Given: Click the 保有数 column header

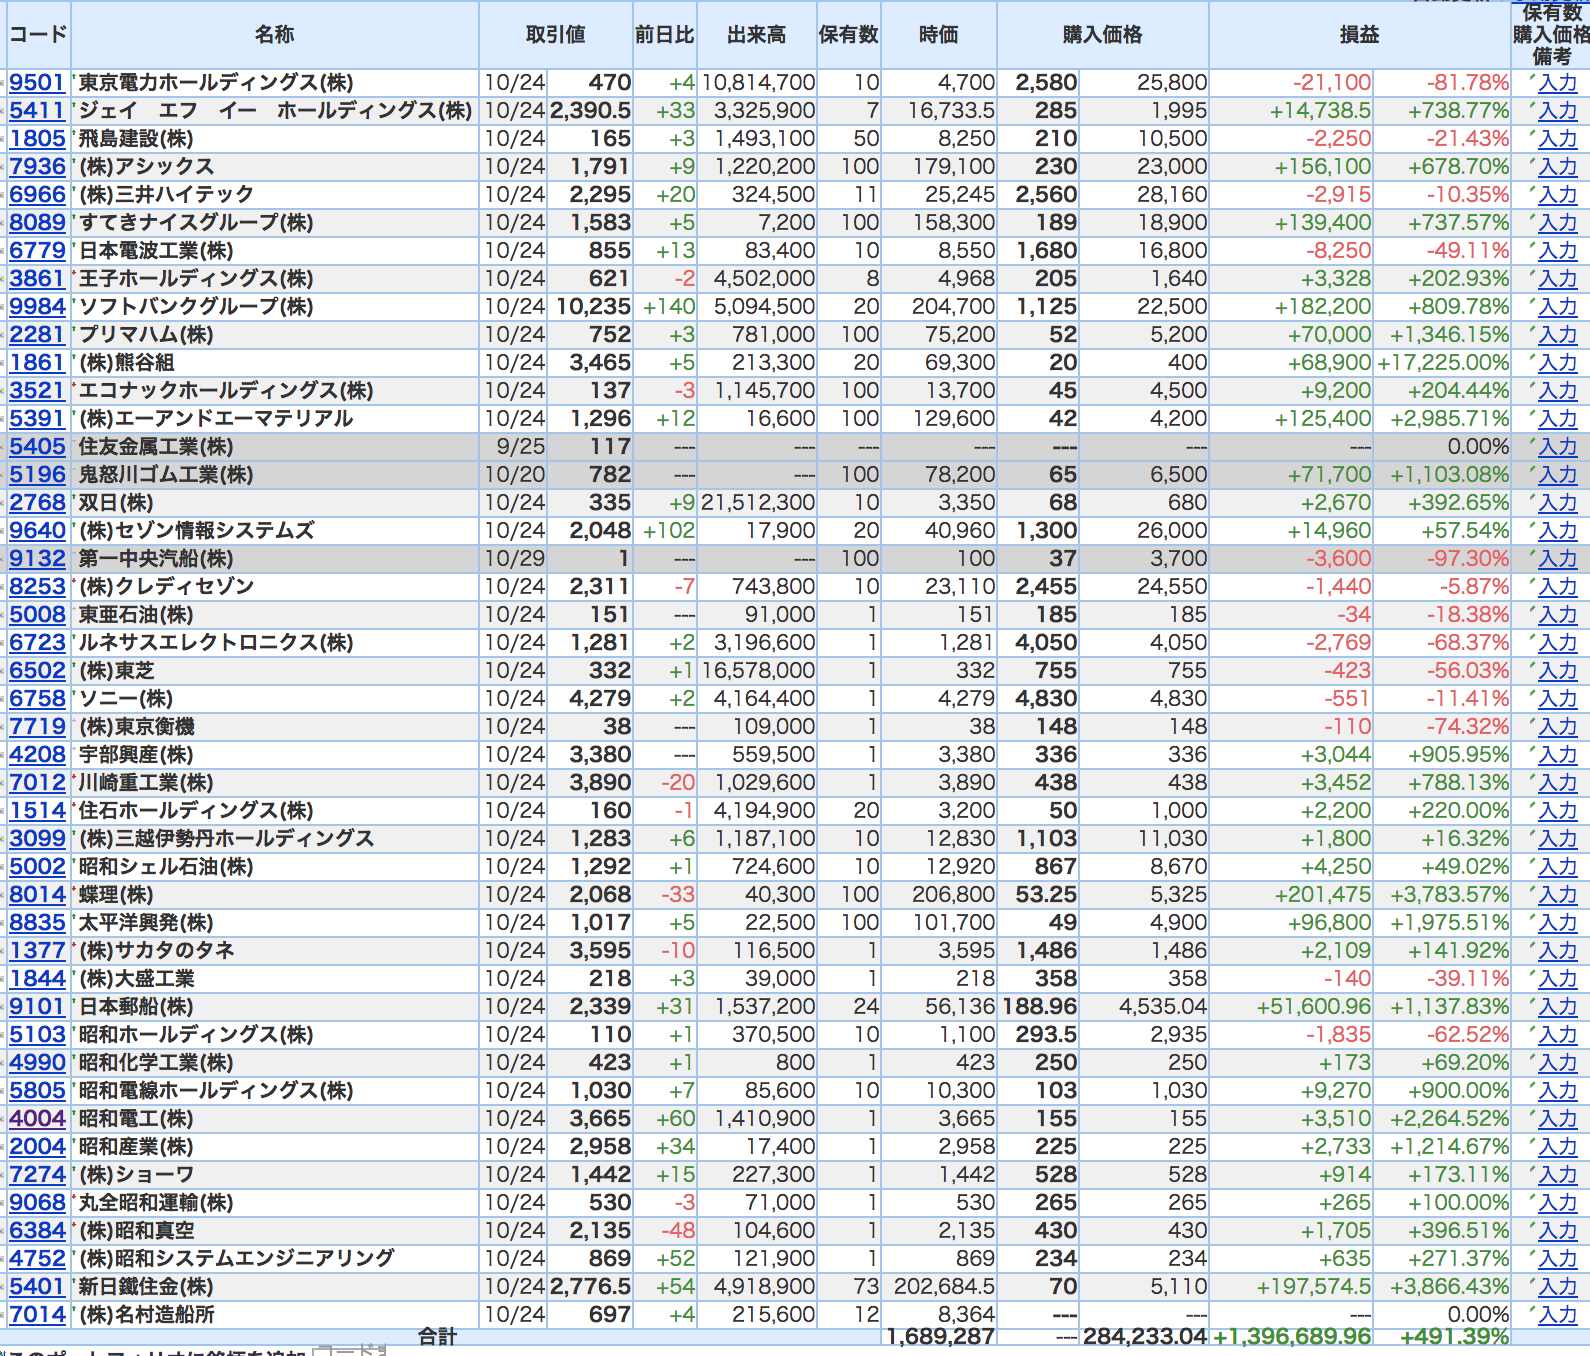Looking at the screenshot, I should (x=848, y=35).
